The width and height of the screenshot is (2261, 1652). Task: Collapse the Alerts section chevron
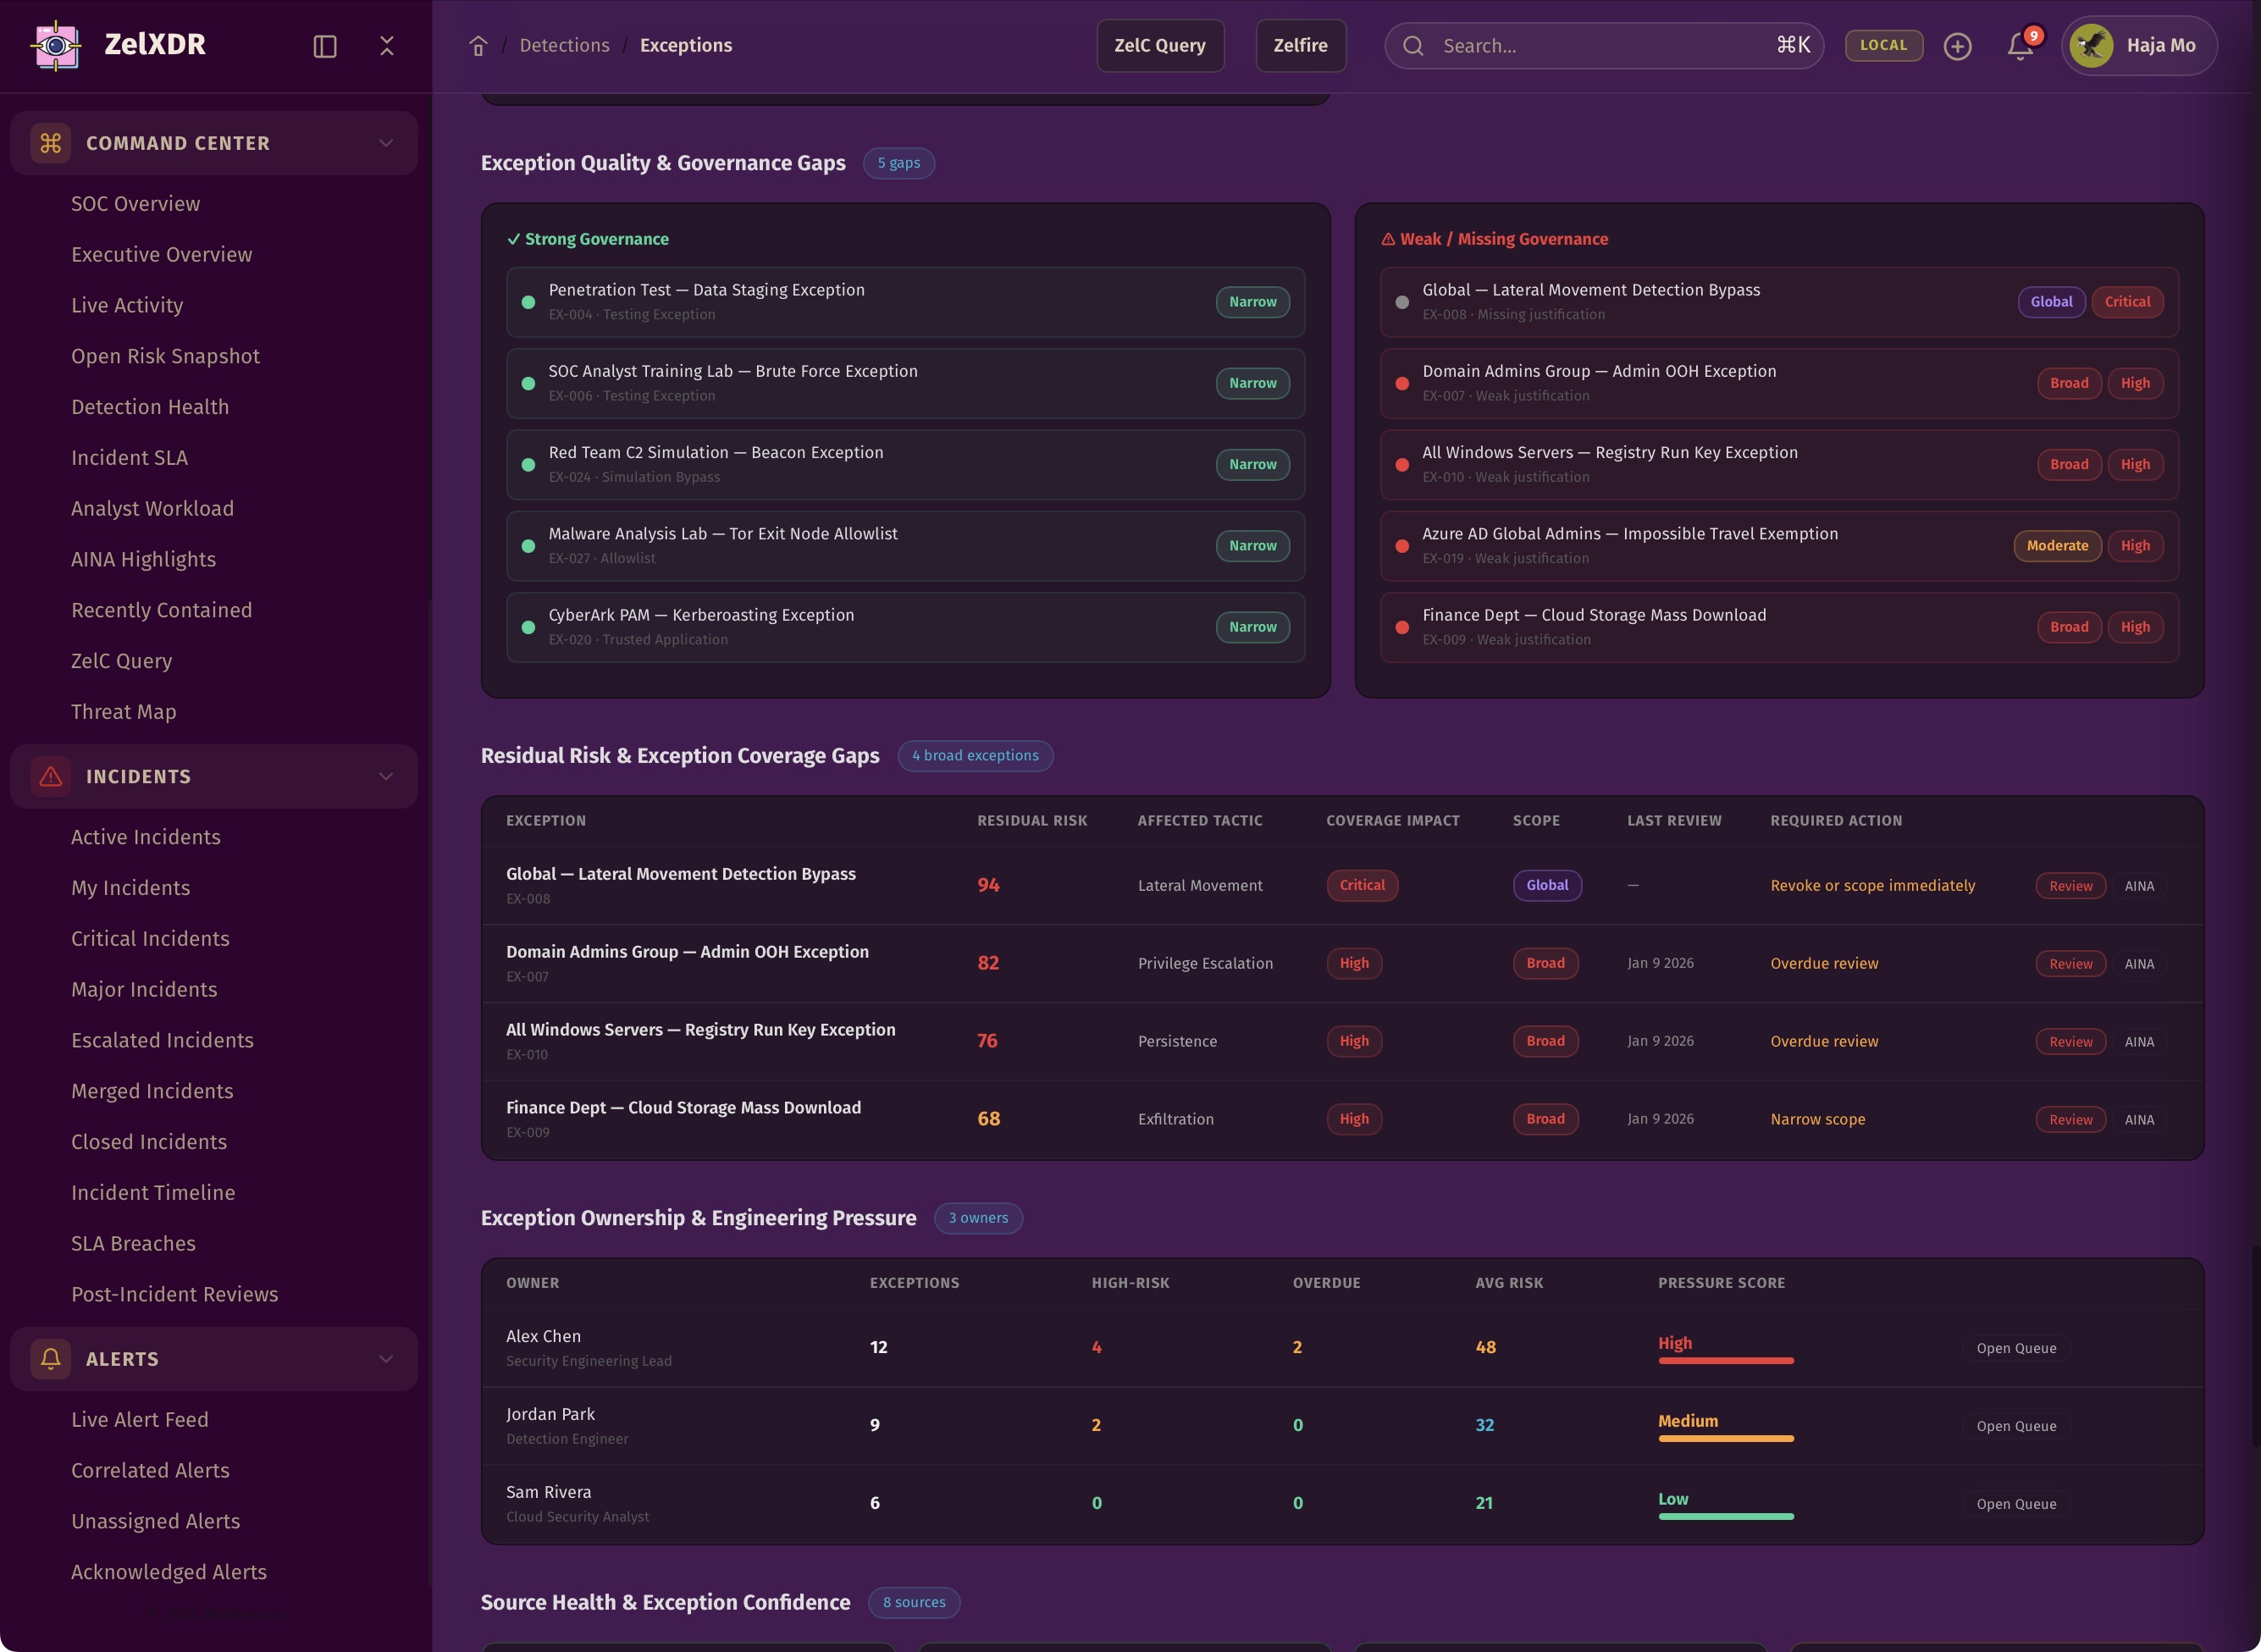pyautogui.click(x=386, y=1358)
